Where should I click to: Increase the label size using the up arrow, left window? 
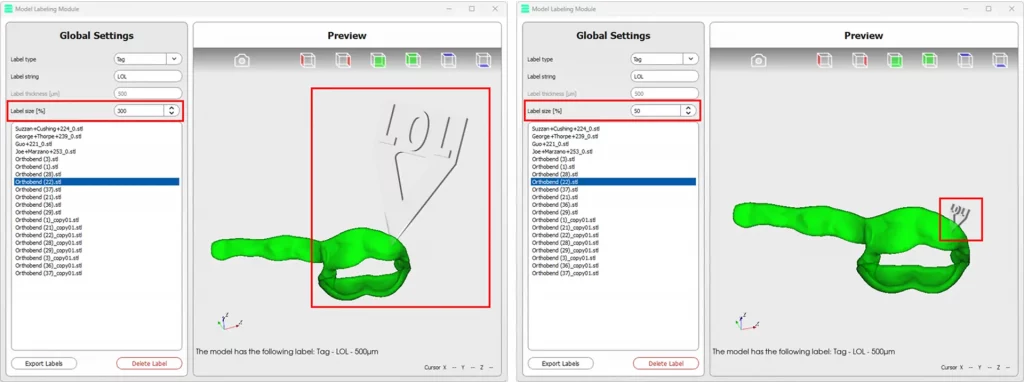(171, 108)
